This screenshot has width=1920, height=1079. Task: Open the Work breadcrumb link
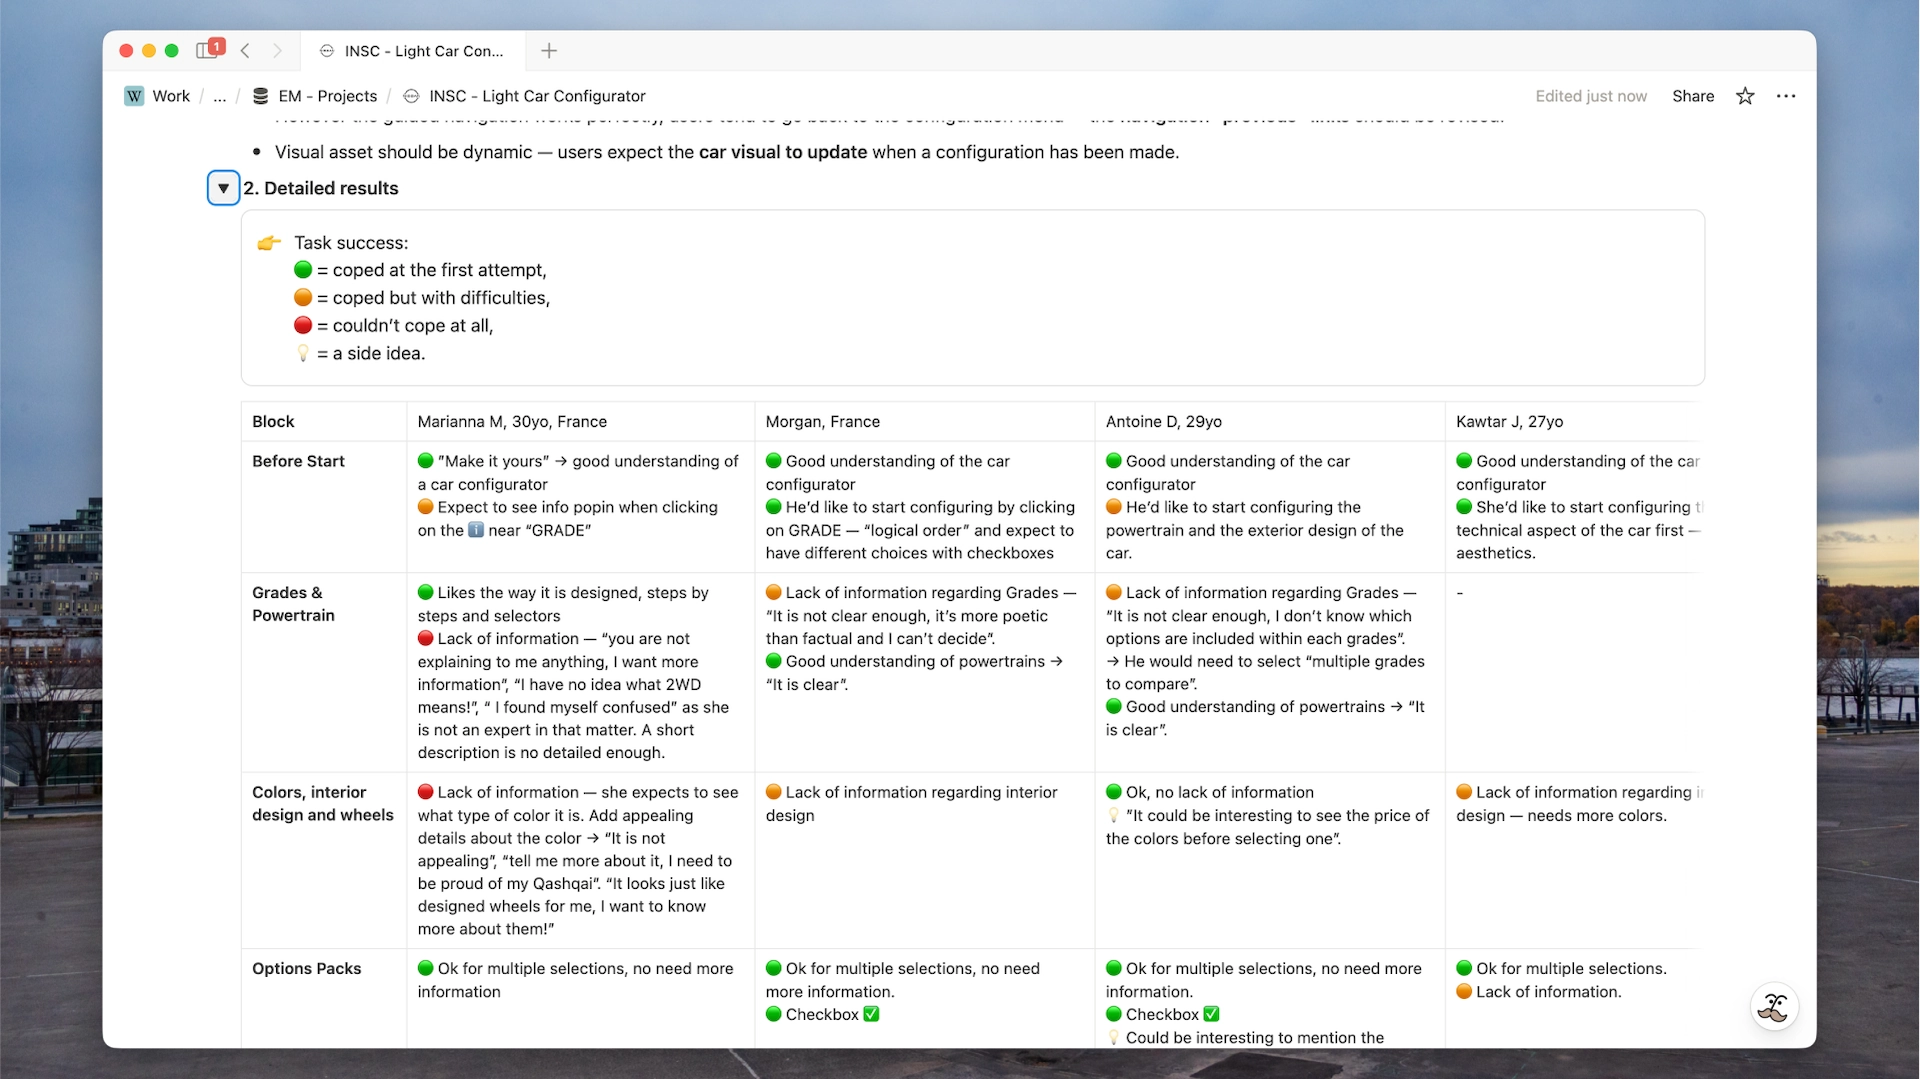172,96
